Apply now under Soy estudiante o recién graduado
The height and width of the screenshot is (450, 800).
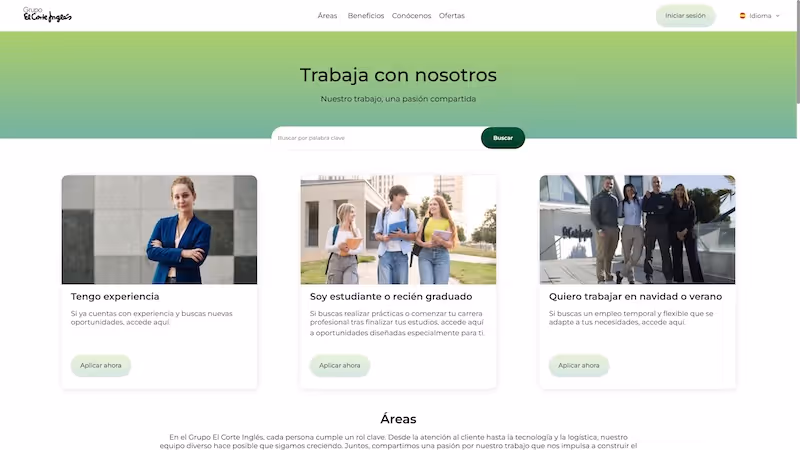[339, 365]
